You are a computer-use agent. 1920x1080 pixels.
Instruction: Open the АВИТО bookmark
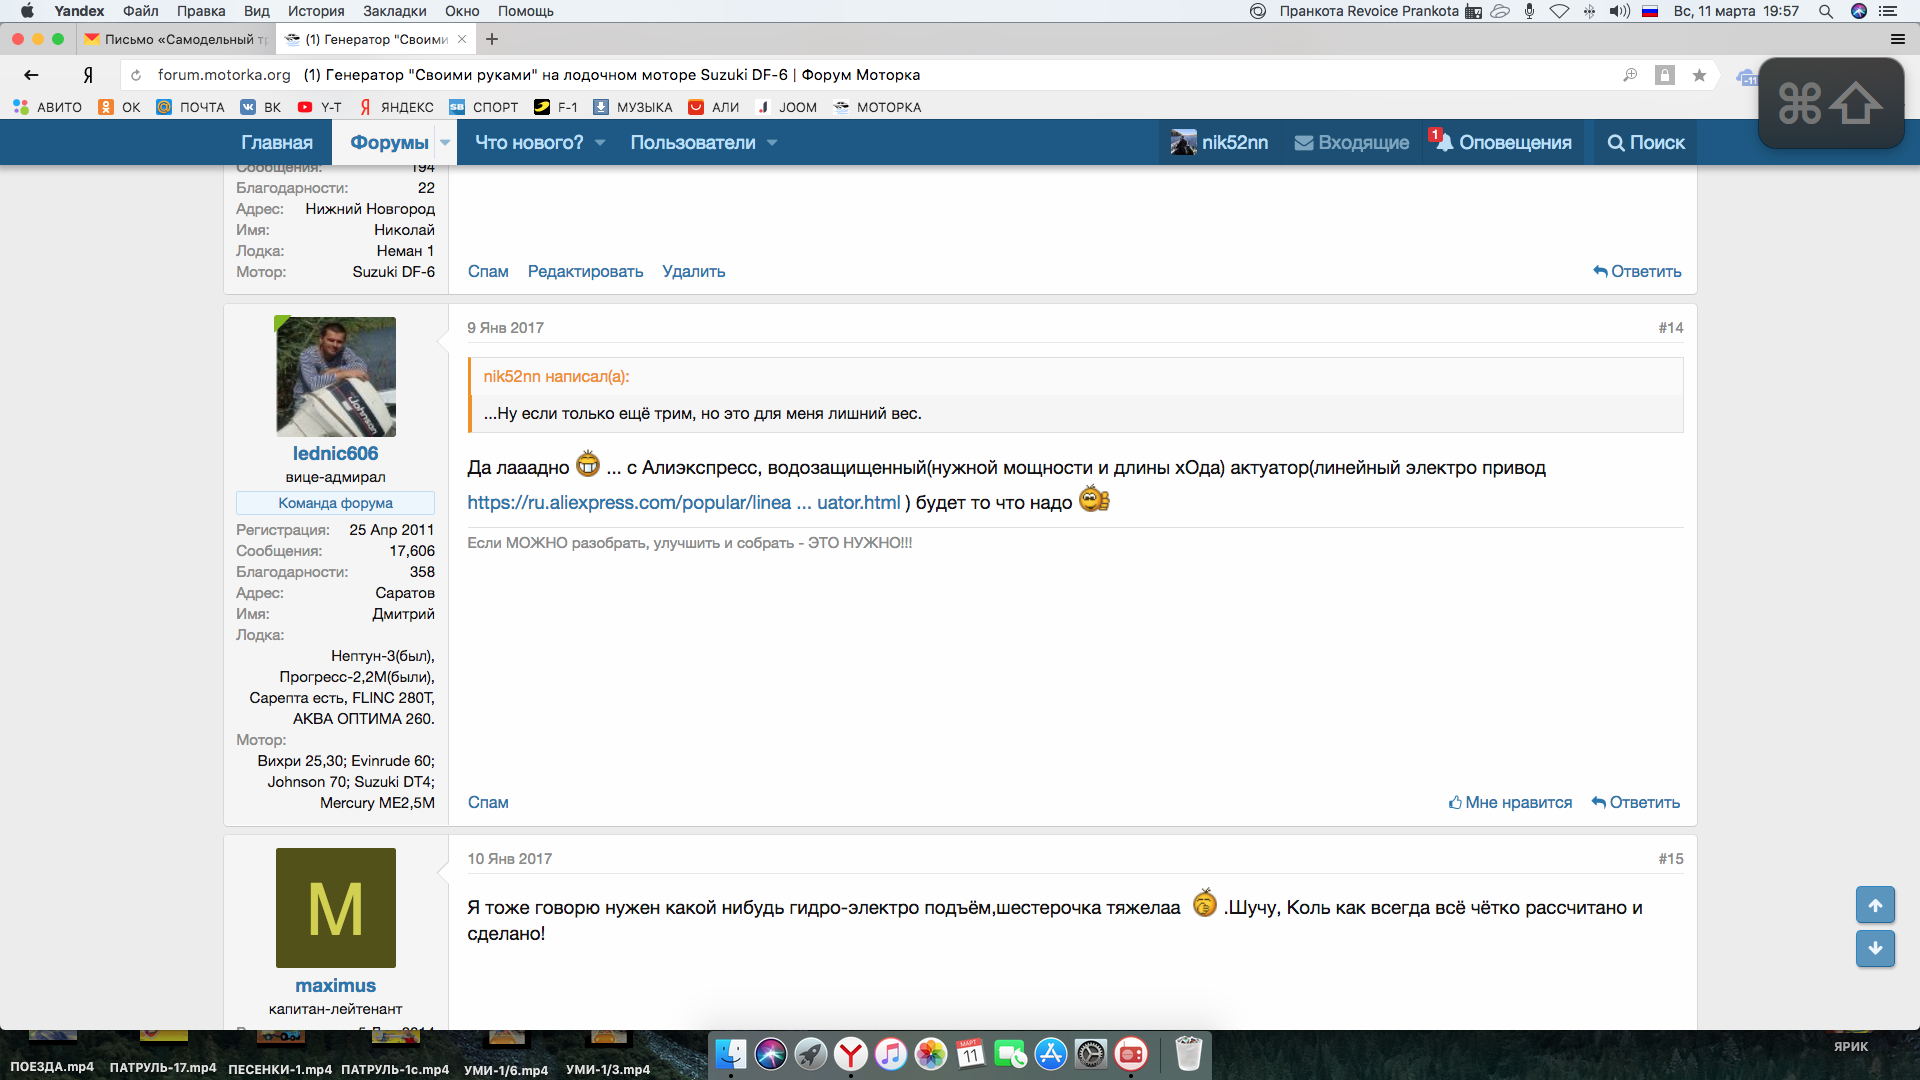48,107
